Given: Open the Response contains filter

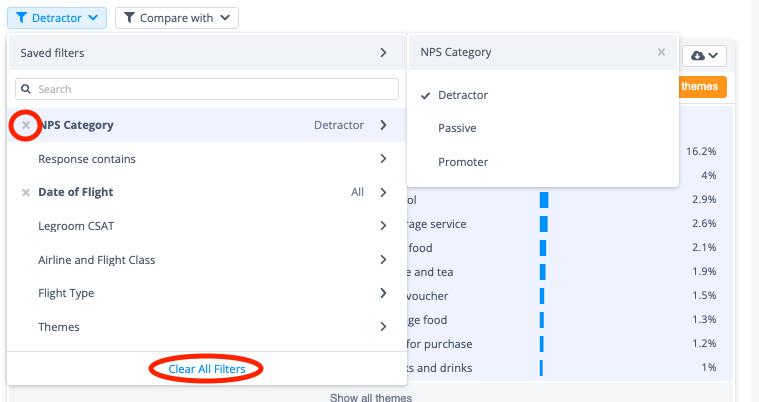Looking at the screenshot, I should tap(207, 159).
